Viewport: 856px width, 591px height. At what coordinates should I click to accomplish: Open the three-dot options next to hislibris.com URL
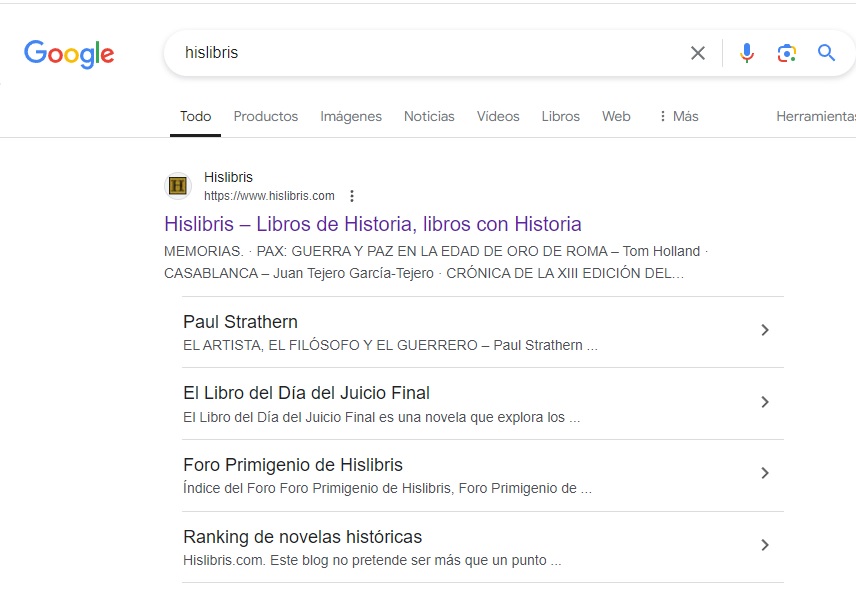coord(352,196)
